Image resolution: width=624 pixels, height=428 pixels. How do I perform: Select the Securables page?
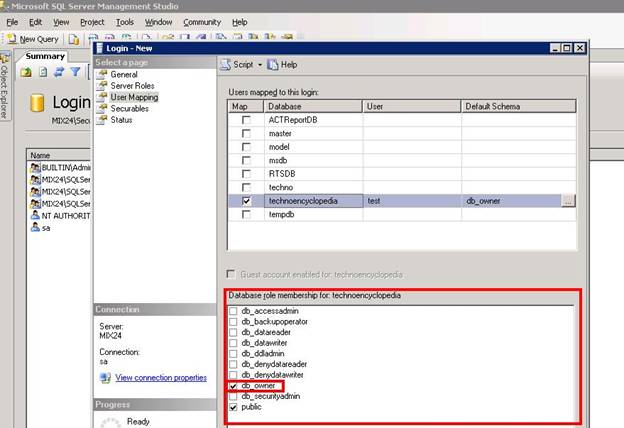[129, 108]
